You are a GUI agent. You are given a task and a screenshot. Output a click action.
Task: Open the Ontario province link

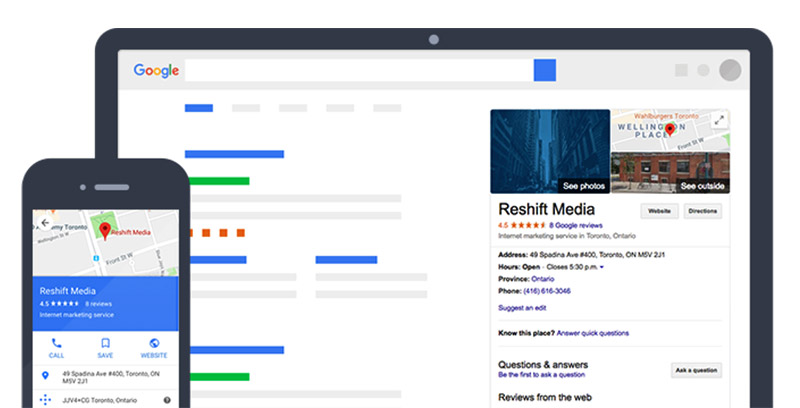click(542, 279)
